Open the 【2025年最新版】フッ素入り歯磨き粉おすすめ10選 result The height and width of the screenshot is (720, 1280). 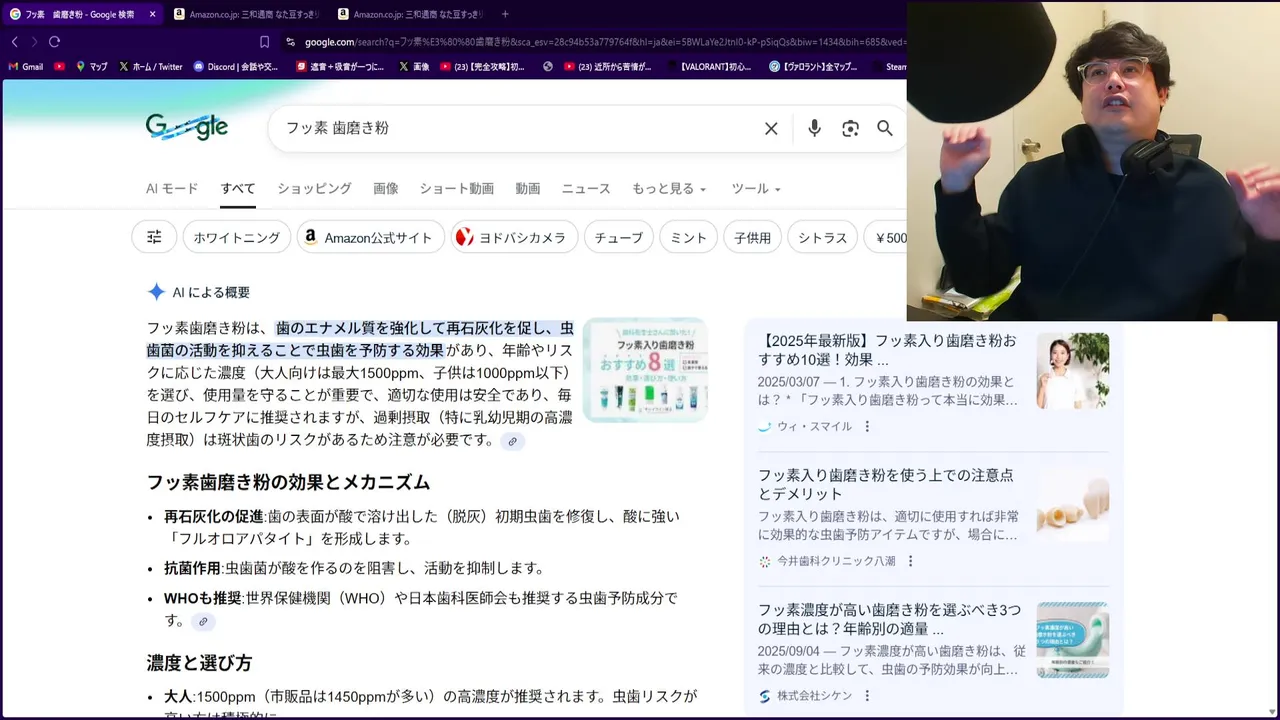click(x=887, y=350)
